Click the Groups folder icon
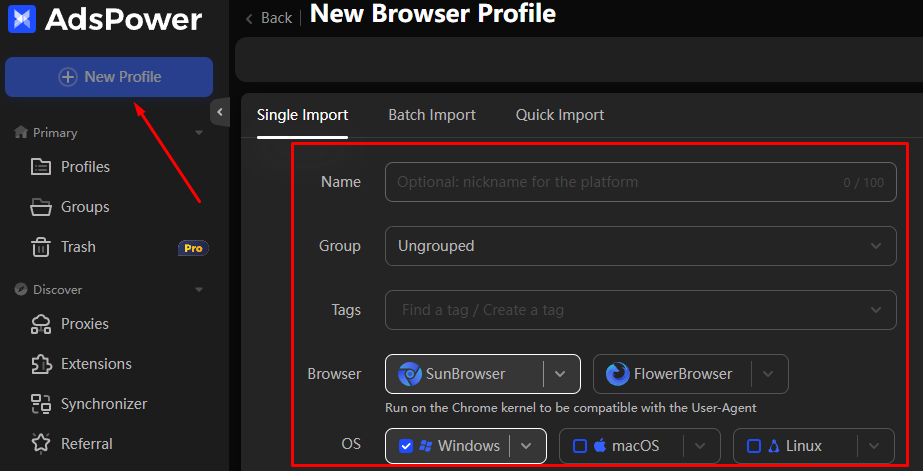Screen dimensions: 923x471 coord(41,207)
